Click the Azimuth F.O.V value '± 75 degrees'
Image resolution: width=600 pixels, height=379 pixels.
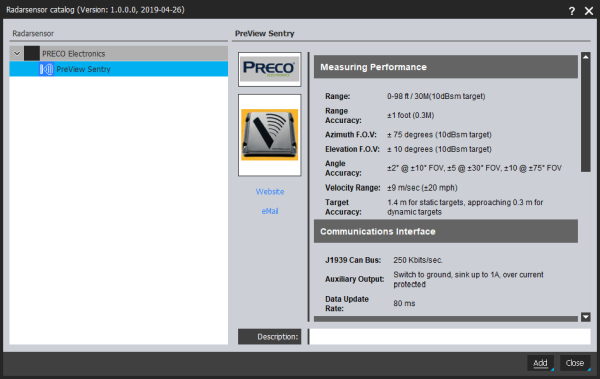(x=439, y=135)
